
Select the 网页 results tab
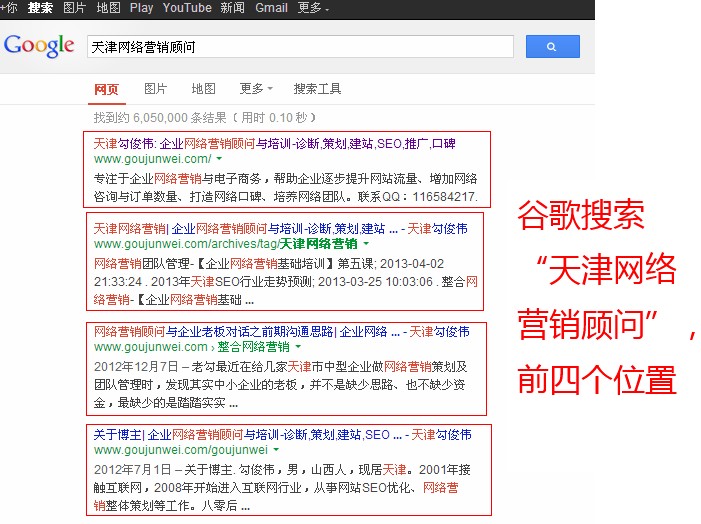click(x=106, y=89)
